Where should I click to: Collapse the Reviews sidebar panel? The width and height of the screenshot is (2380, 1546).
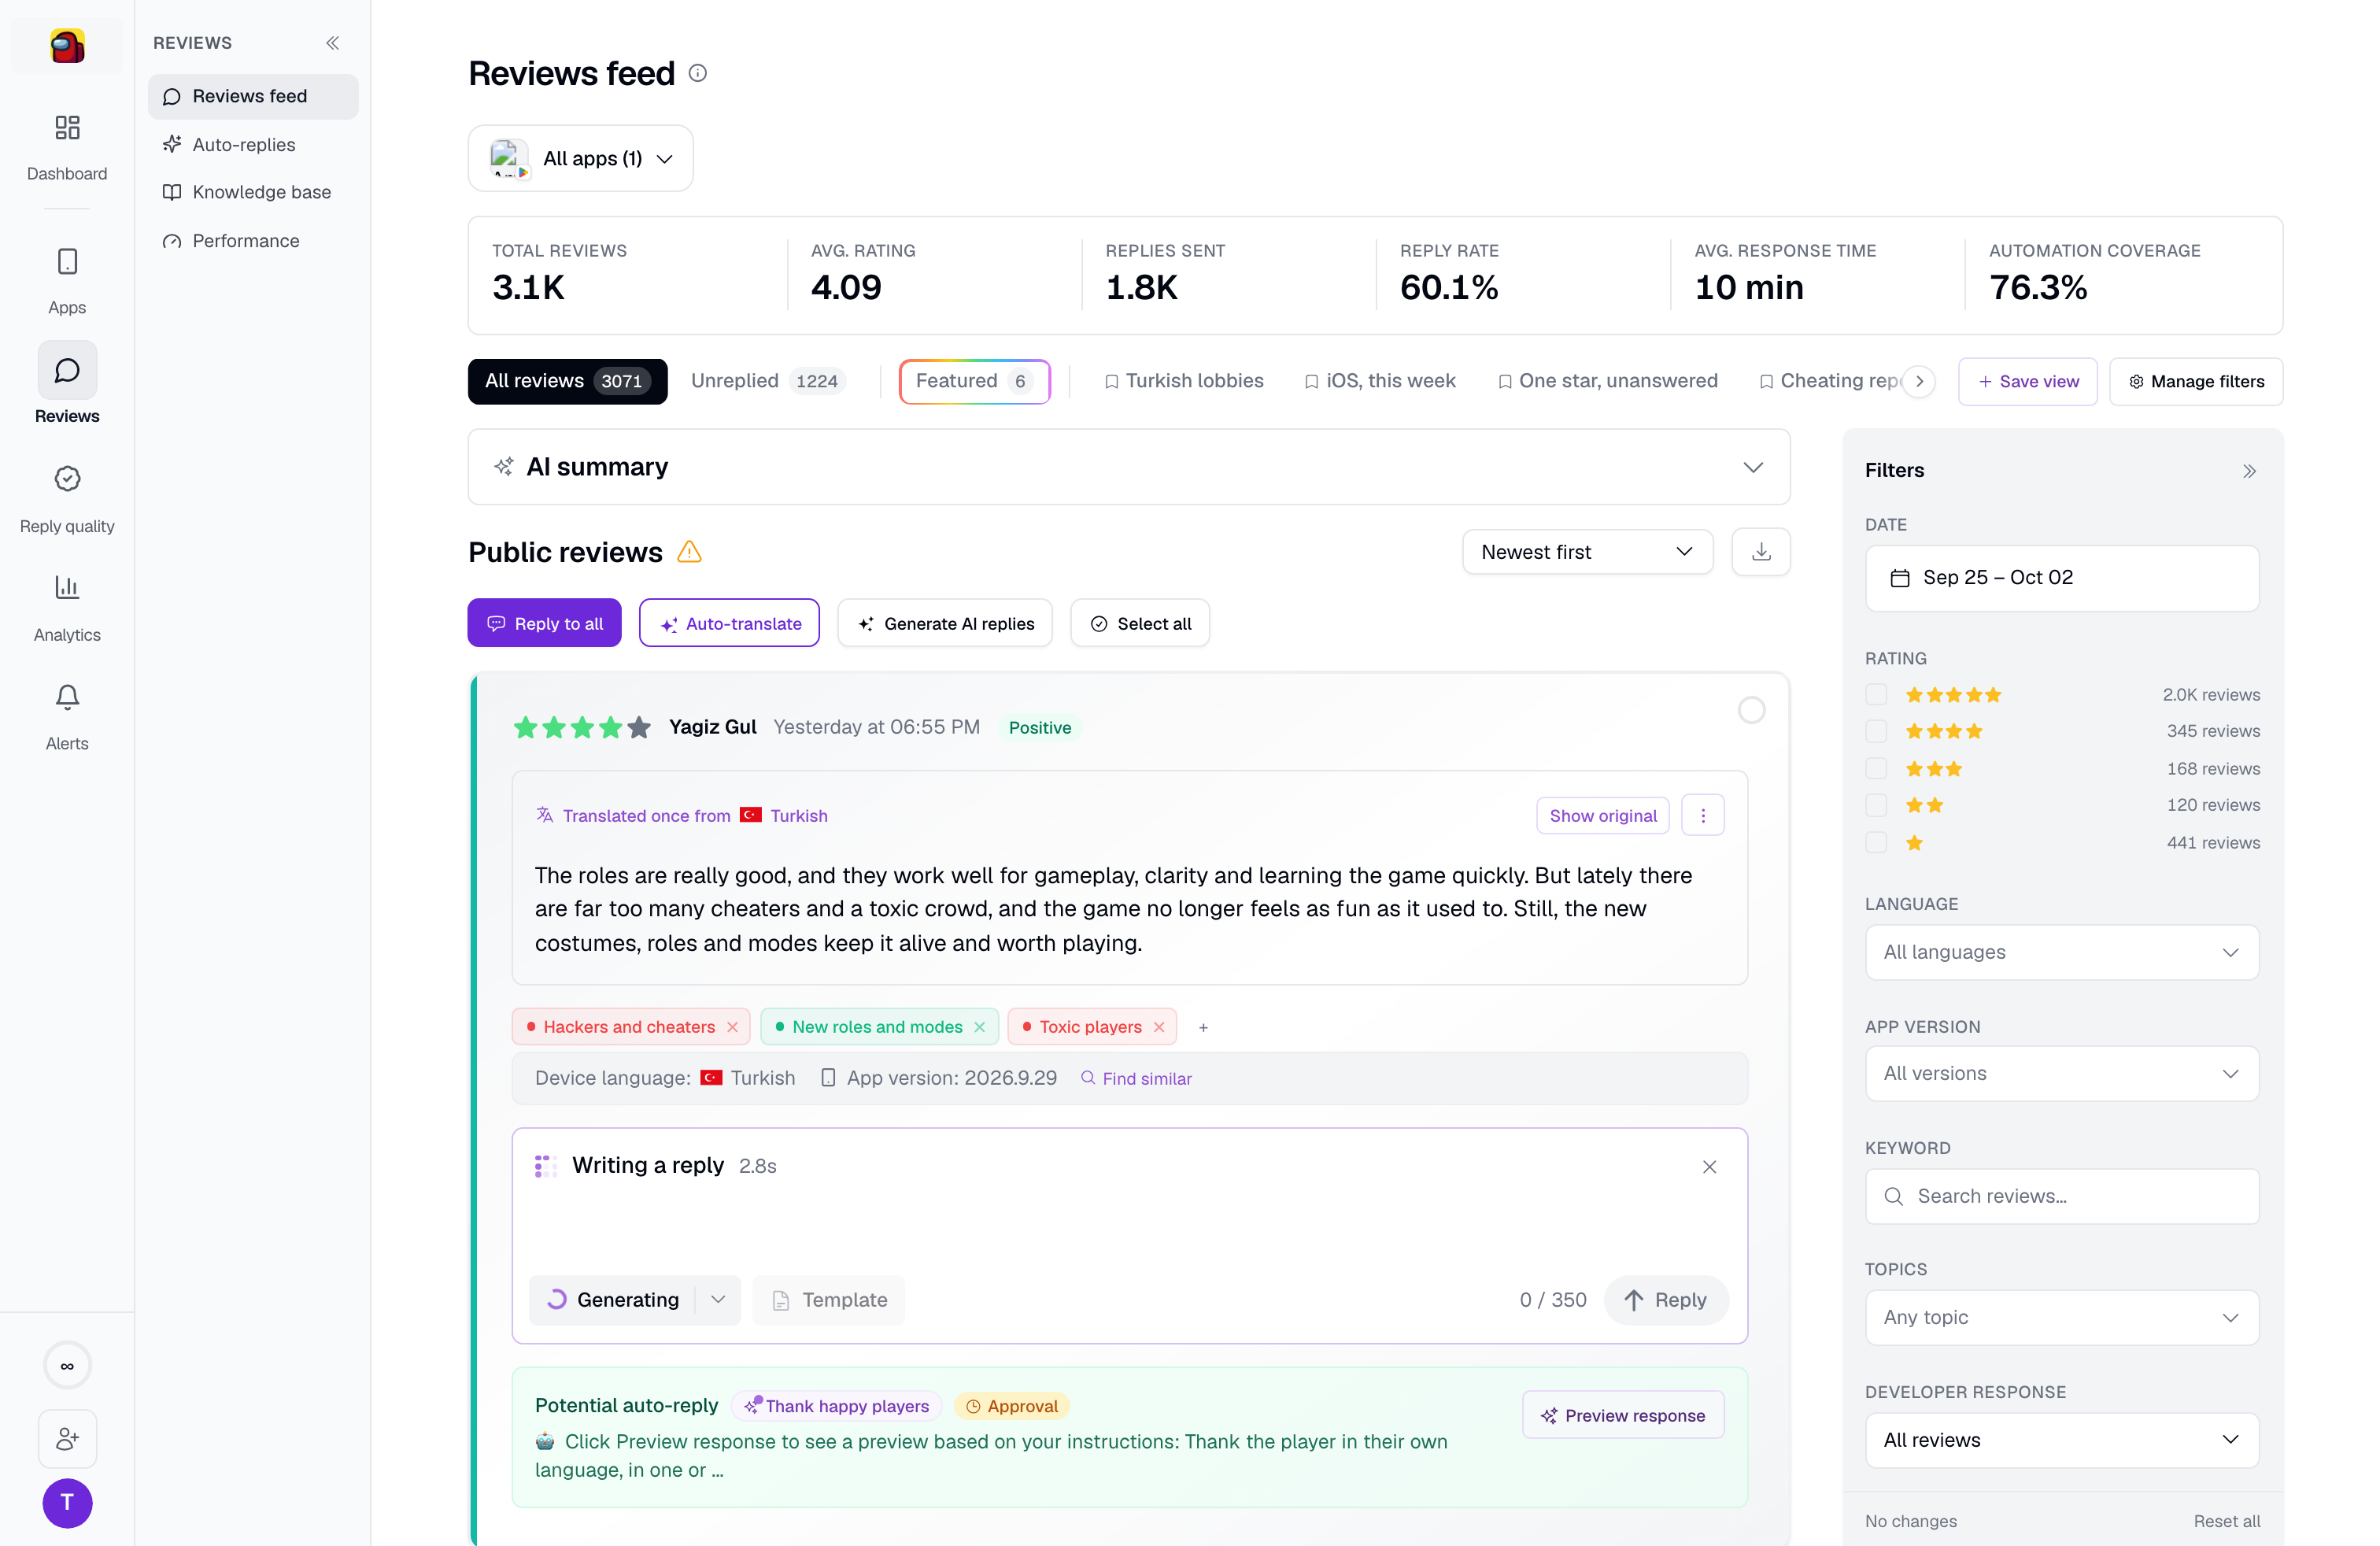(332, 43)
